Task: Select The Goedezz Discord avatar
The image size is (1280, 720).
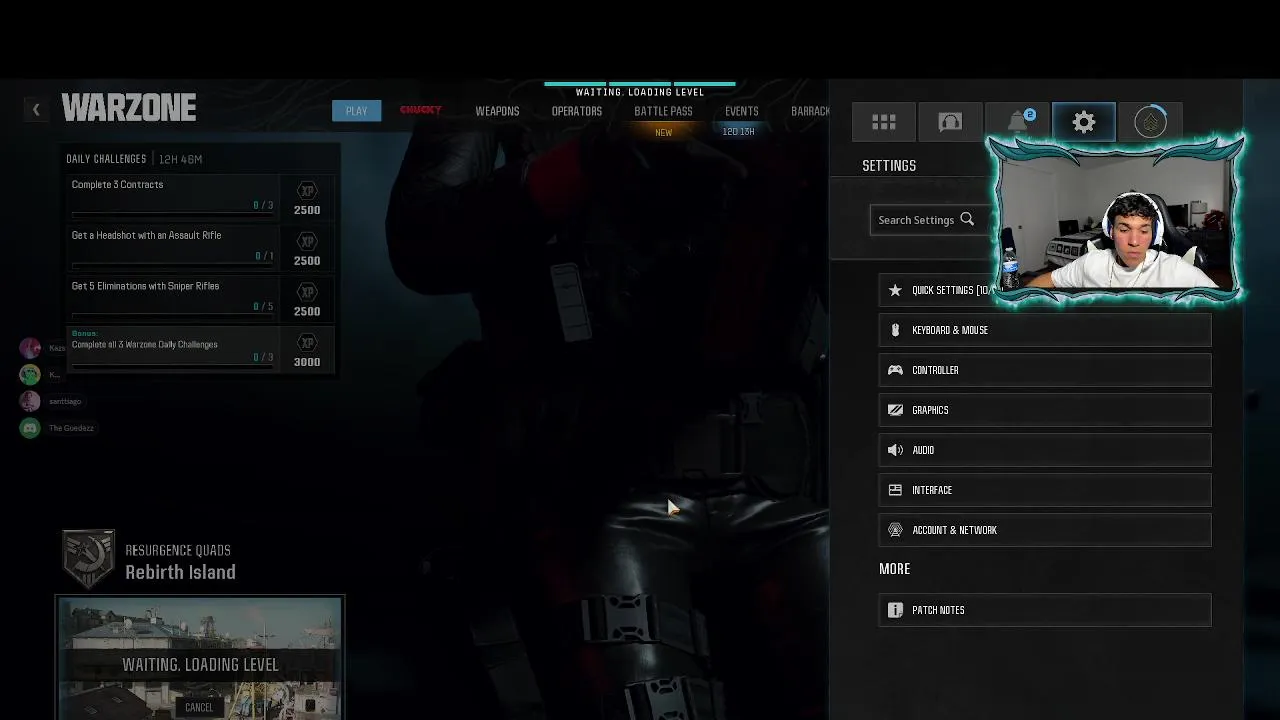Action: point(30,428)
